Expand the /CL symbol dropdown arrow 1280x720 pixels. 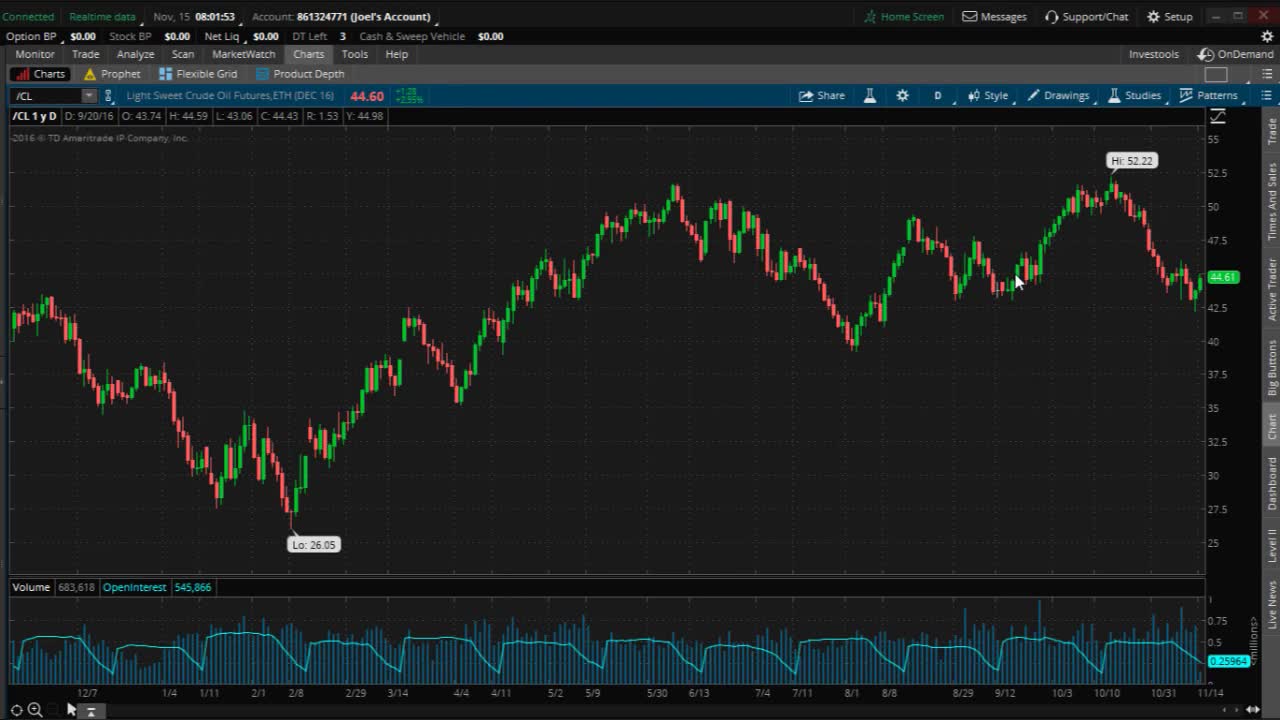[89, 96]
